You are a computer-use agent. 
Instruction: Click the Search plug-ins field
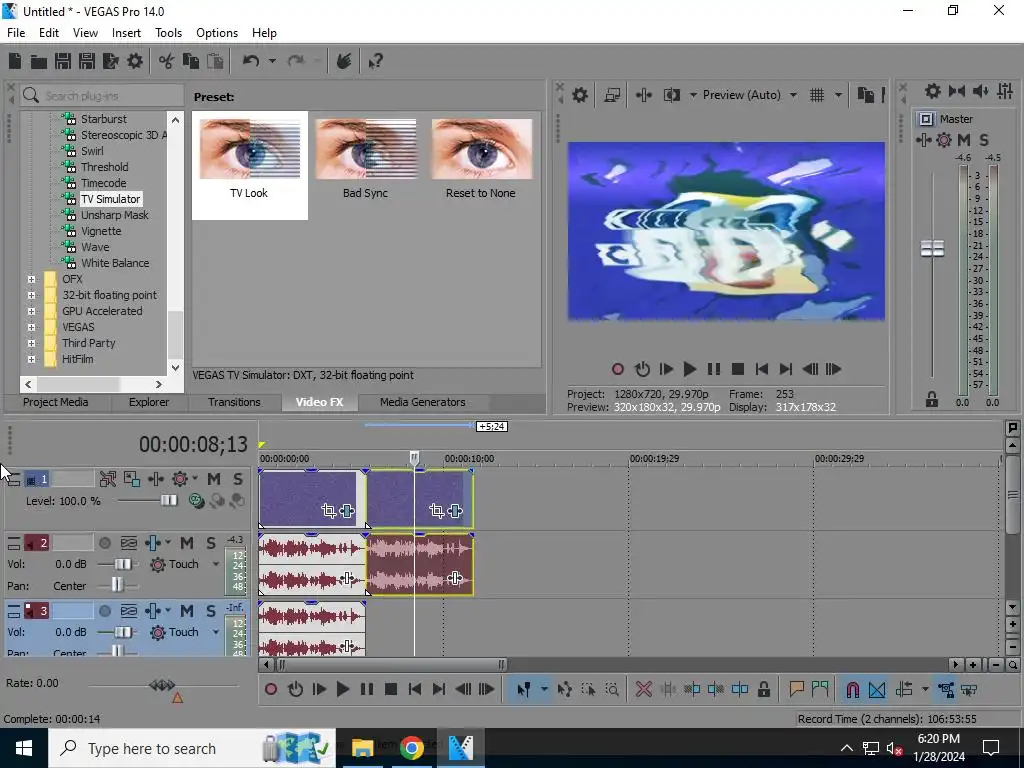(102, 96)
